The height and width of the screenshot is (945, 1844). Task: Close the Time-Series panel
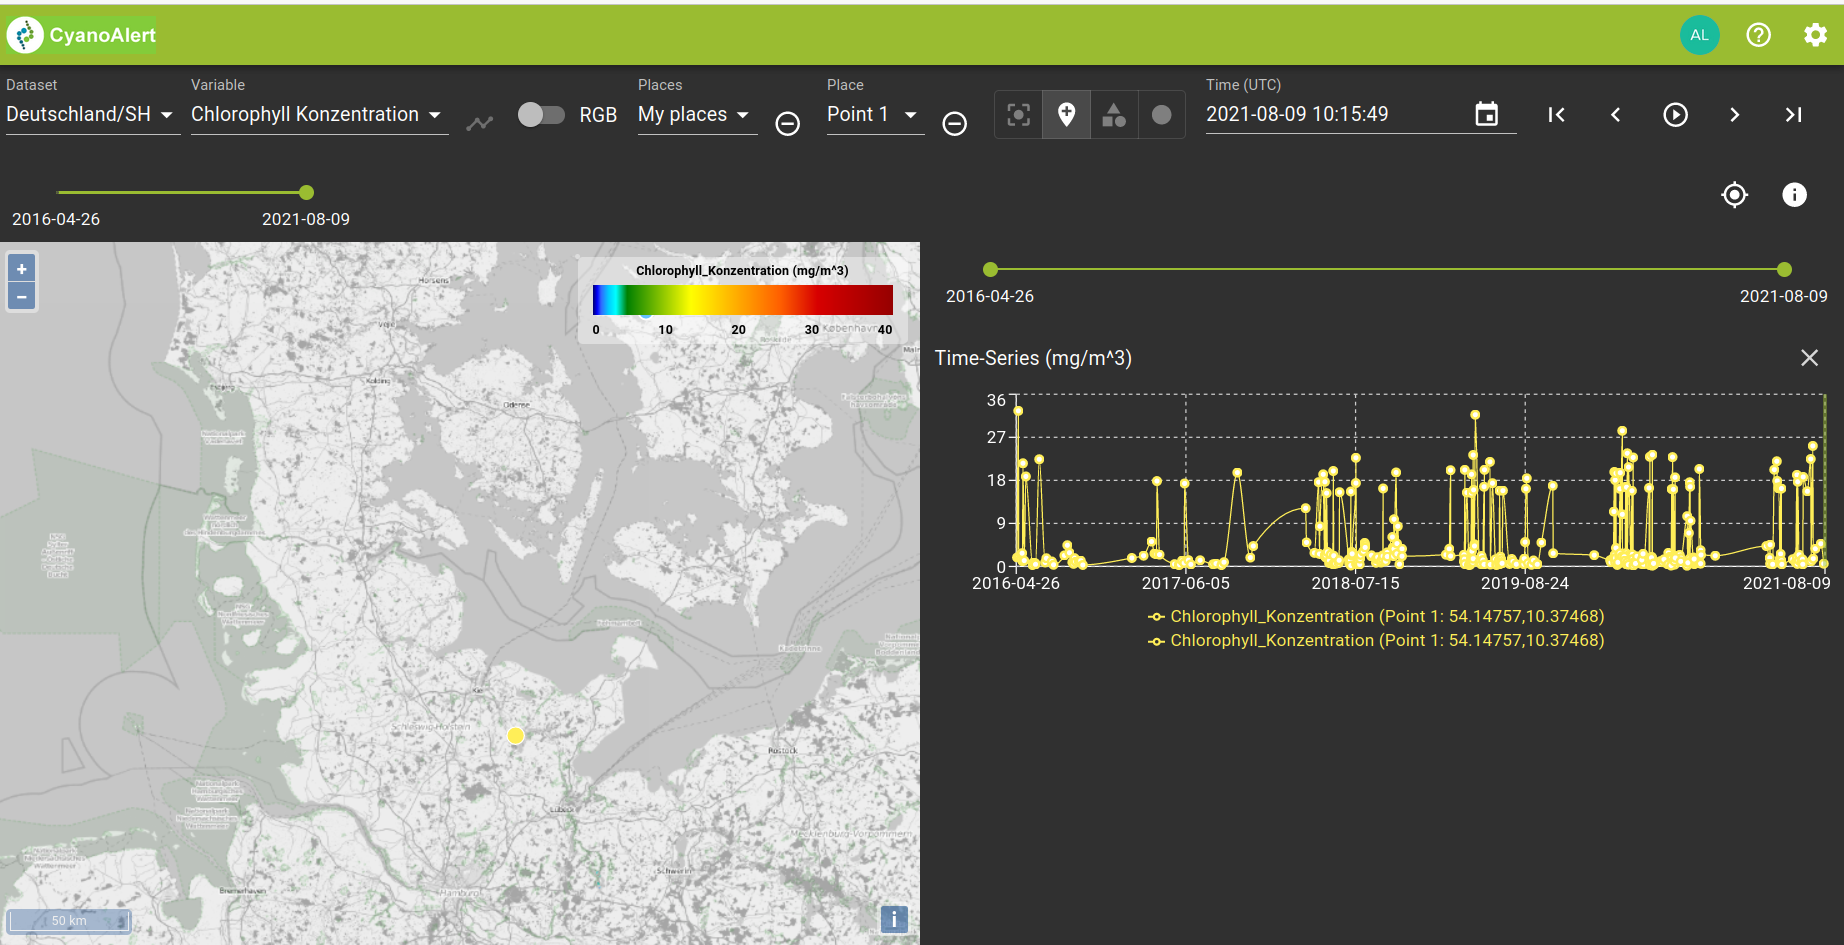1809,357
